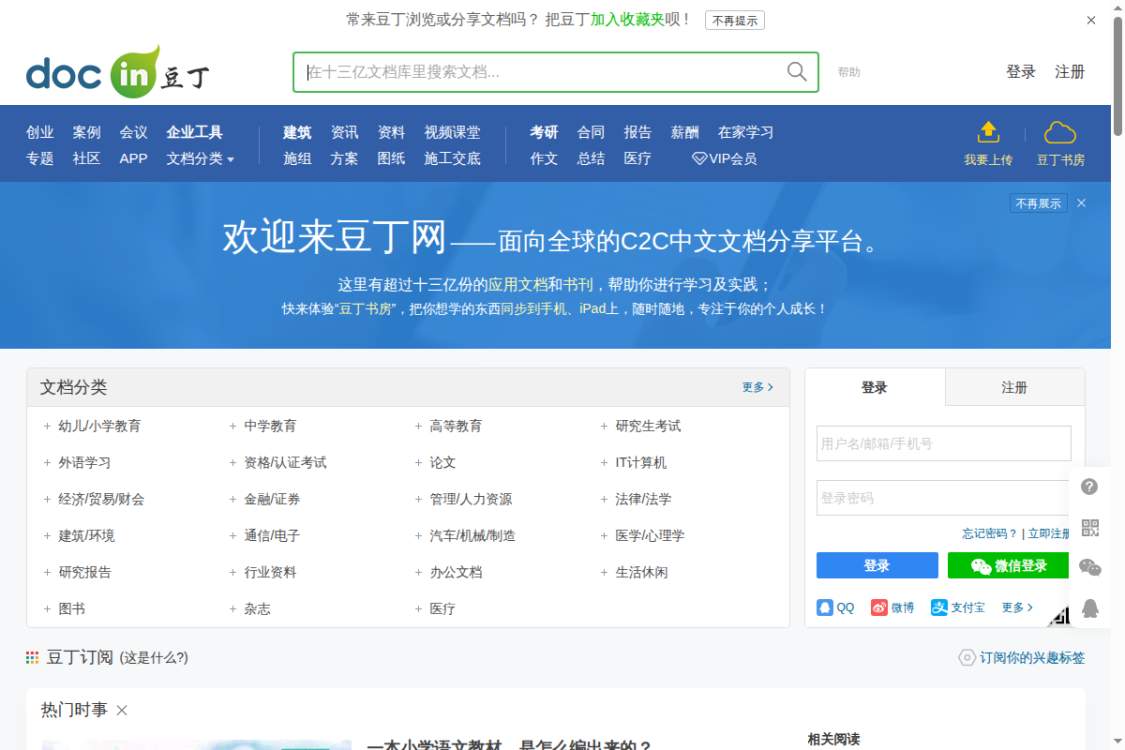The width and height of the screenshot is (1125, 750).
Task: Open the help question mark icon
Action: tap(1089, 487)
